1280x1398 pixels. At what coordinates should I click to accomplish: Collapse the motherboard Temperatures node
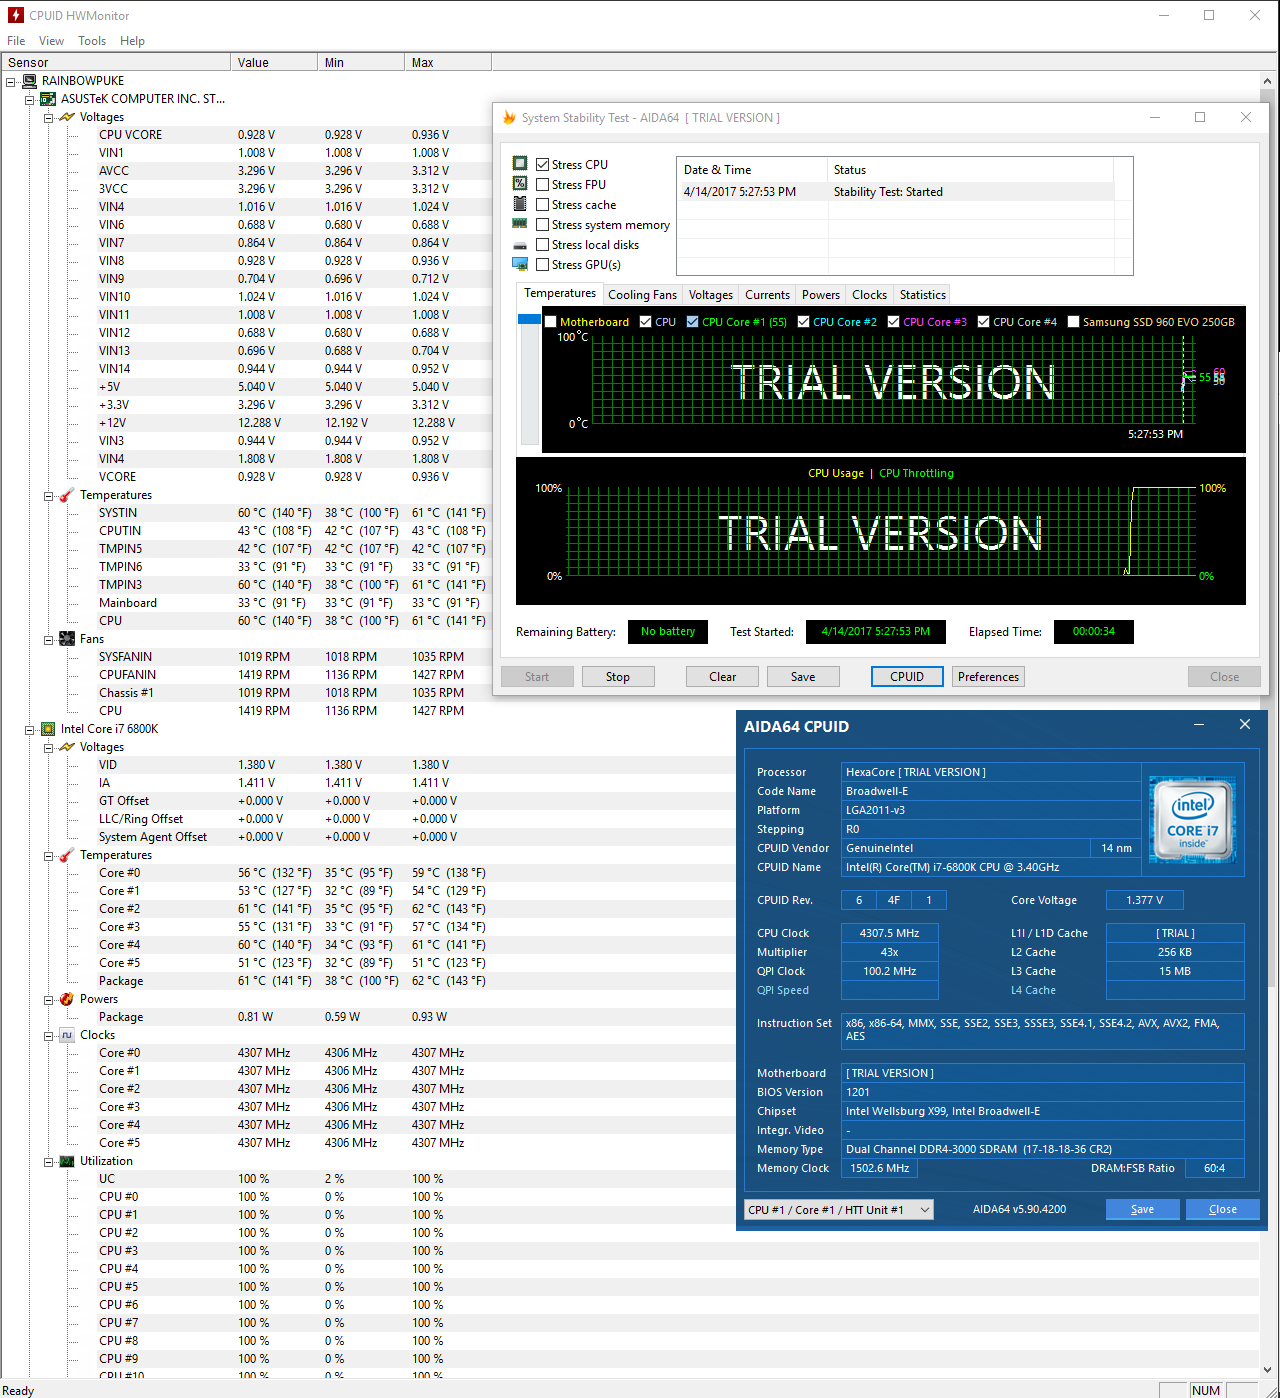click(x=48, y=495)
